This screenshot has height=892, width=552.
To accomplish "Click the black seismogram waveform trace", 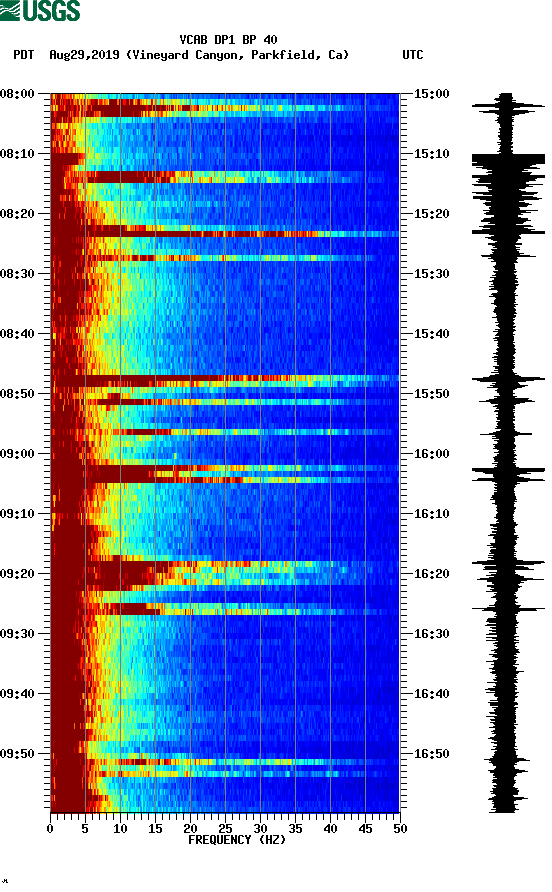I will tap(508, 453).
